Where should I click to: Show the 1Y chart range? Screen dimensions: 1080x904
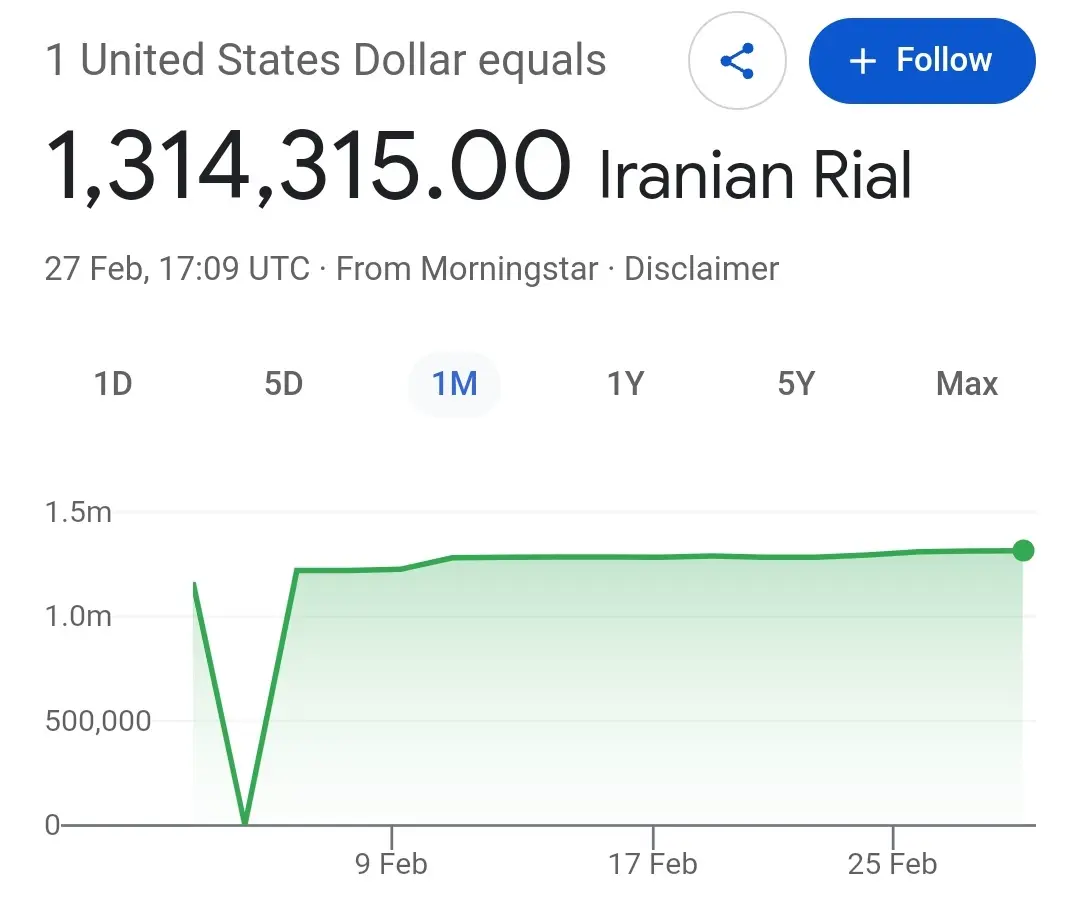click(625, 384)
